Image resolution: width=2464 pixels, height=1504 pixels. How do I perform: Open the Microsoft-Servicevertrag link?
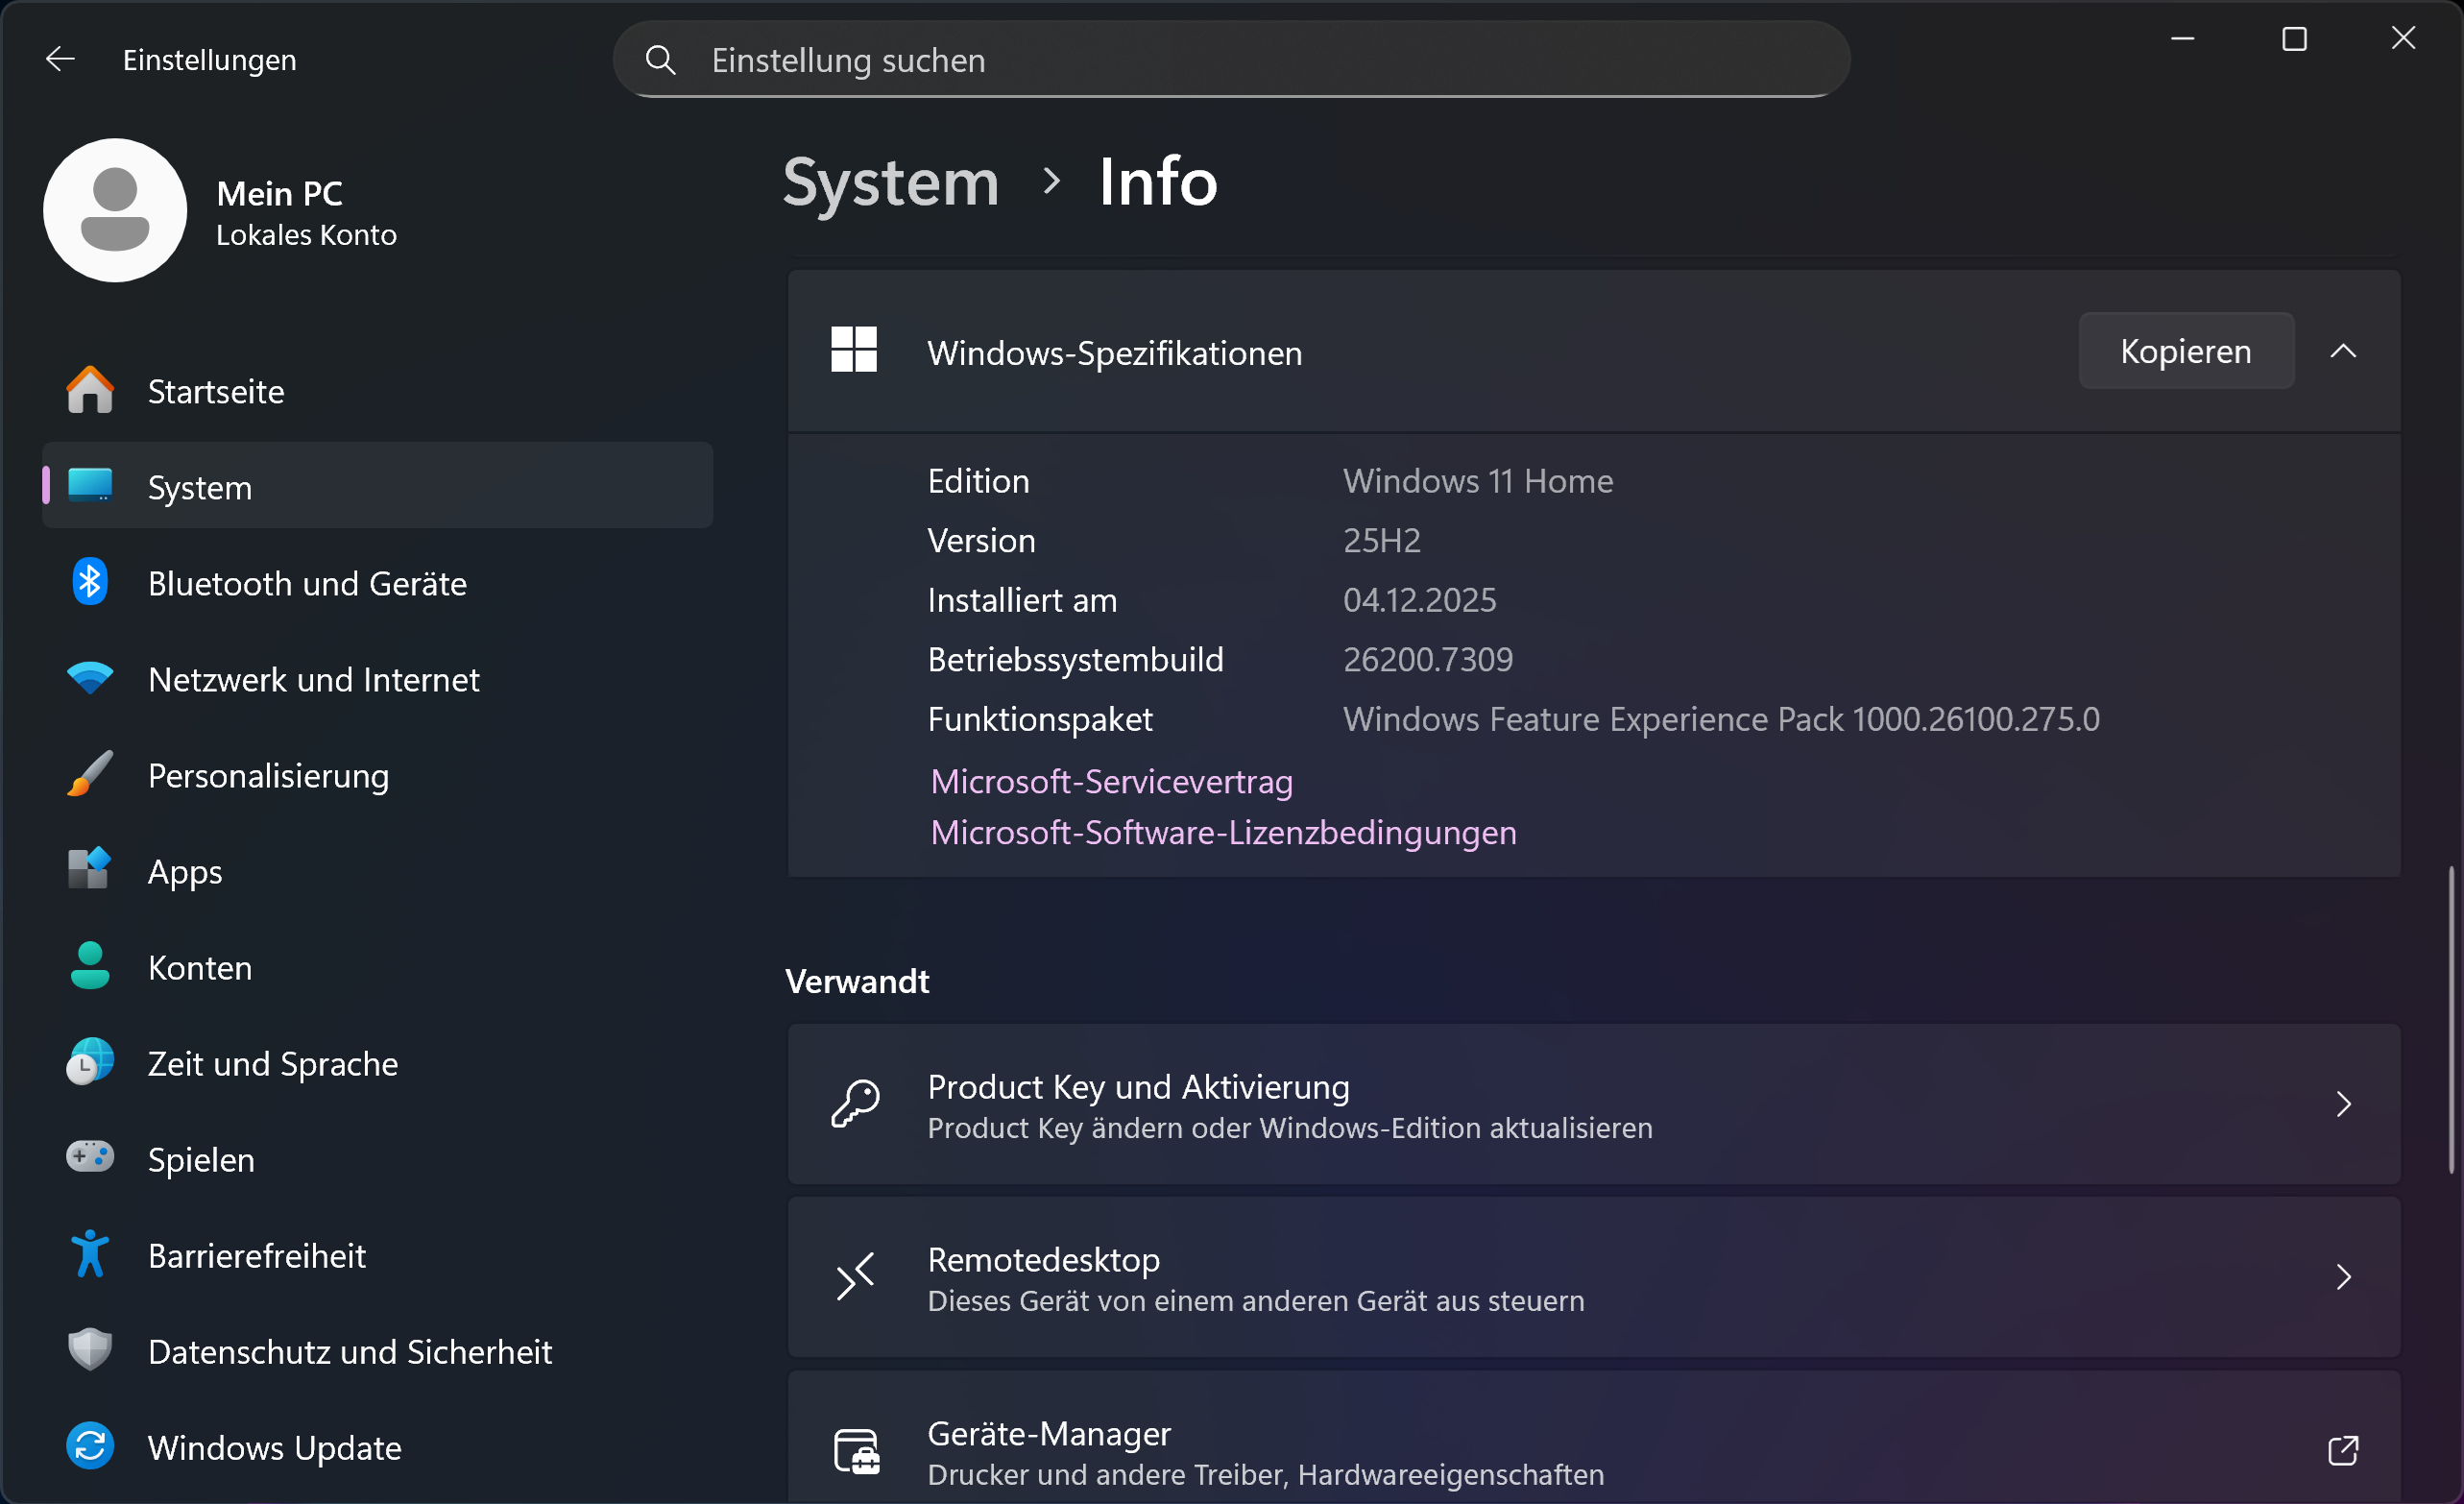pyautogui.click(x=1111, y=781)
